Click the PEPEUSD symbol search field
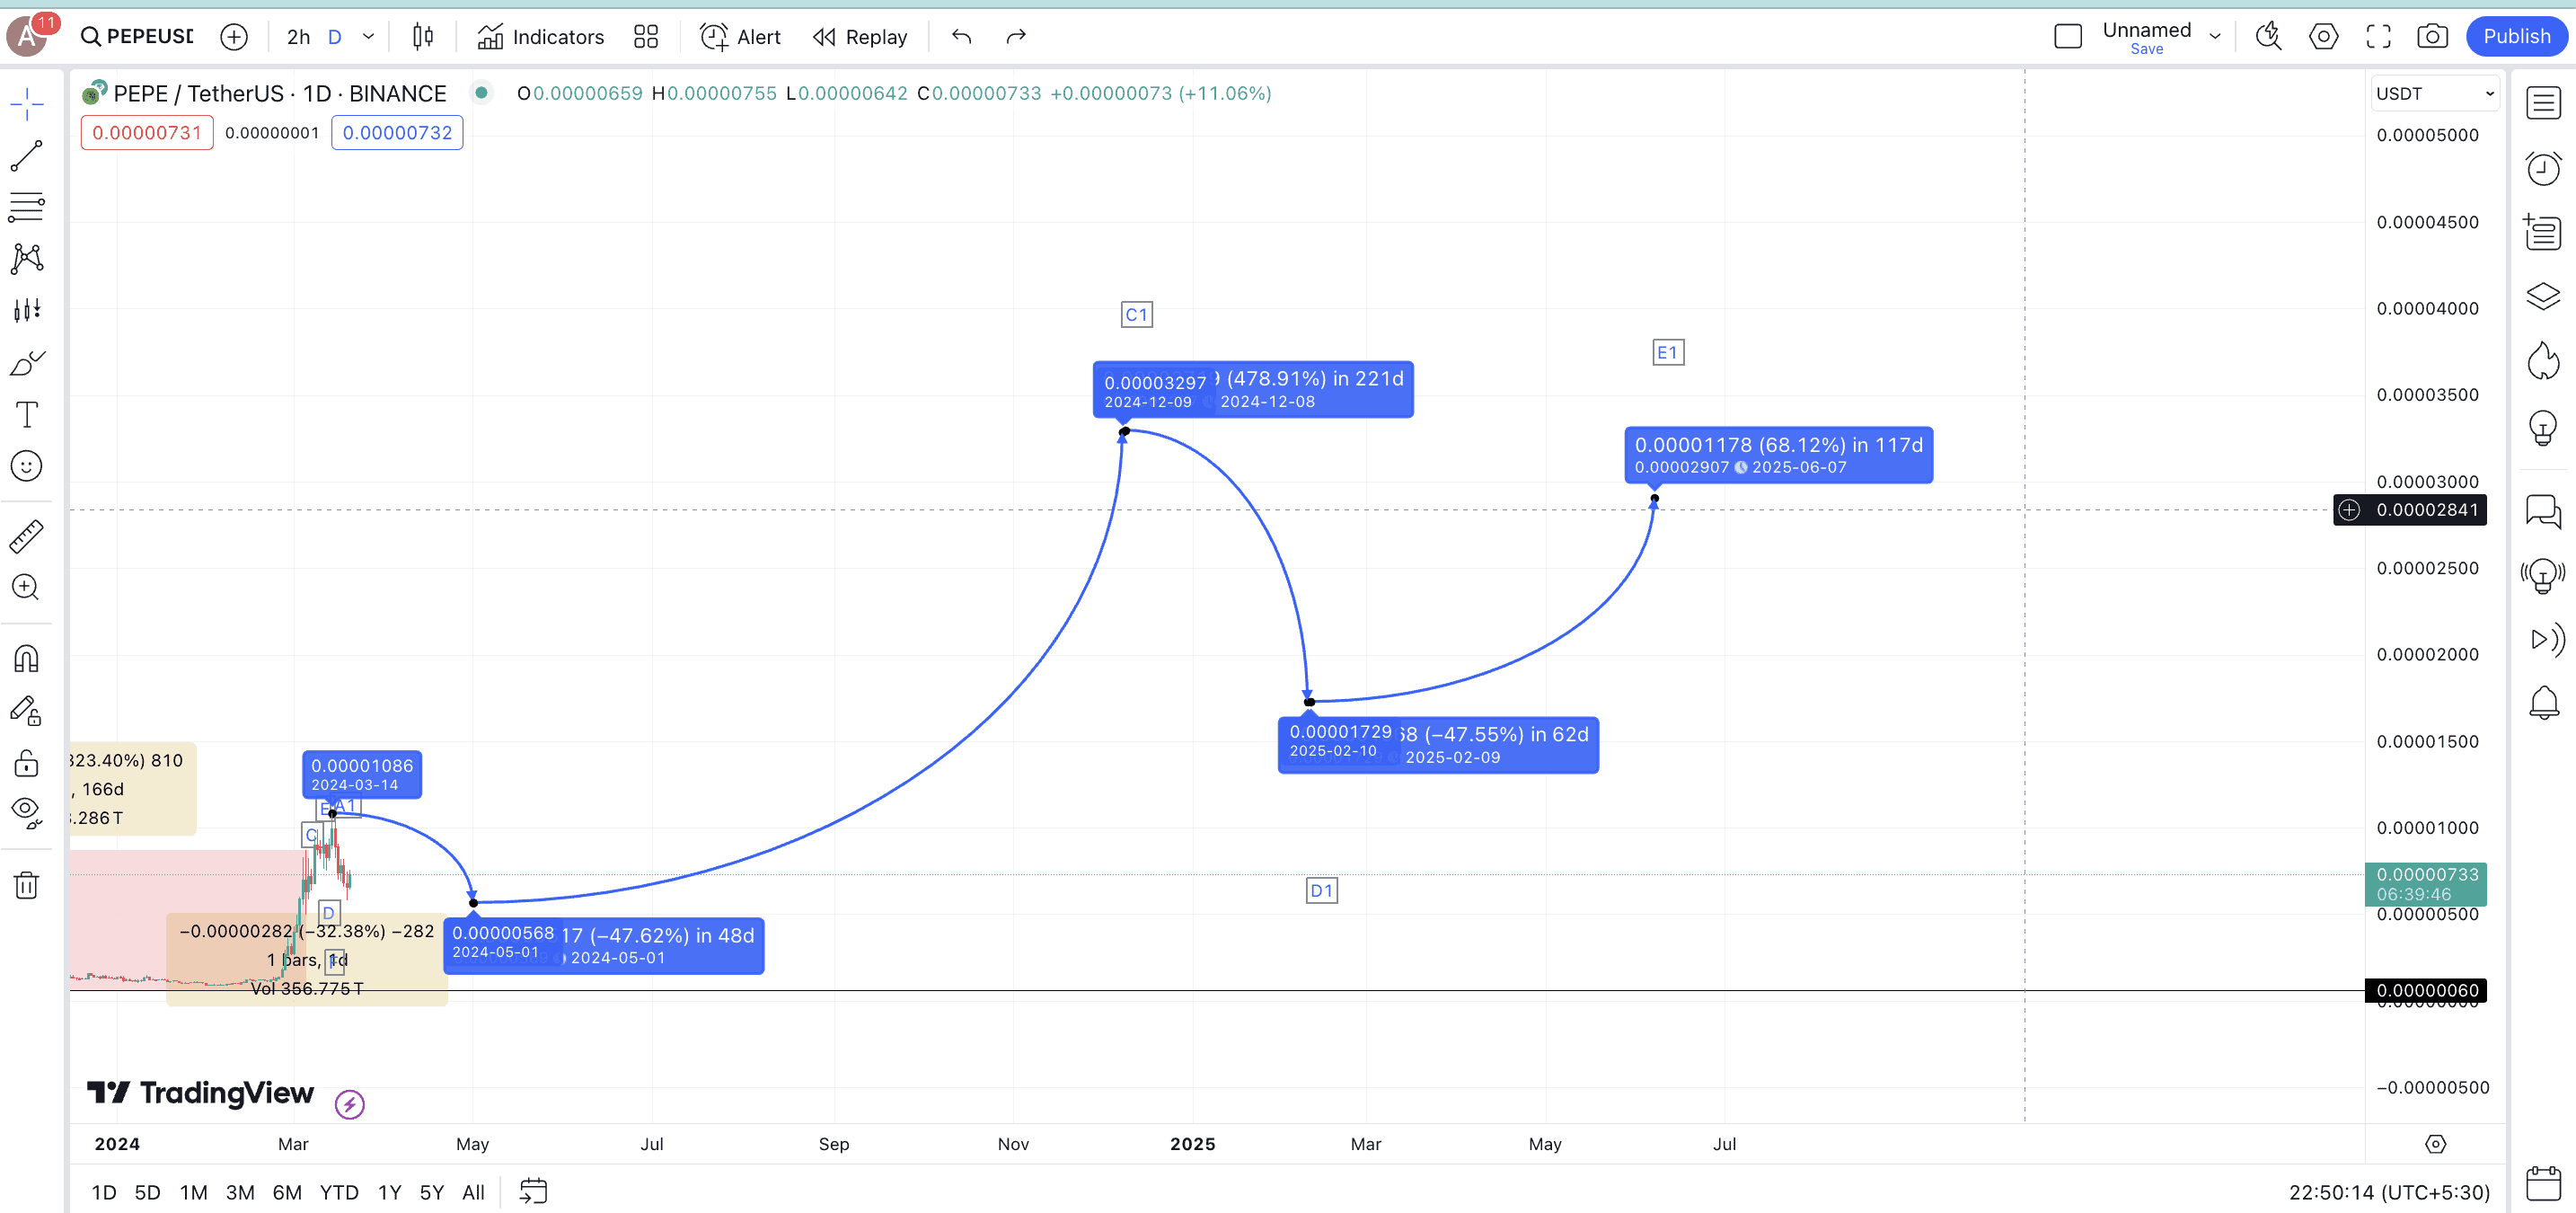Screen dimensions: 2576x1213 pos(138,37)
